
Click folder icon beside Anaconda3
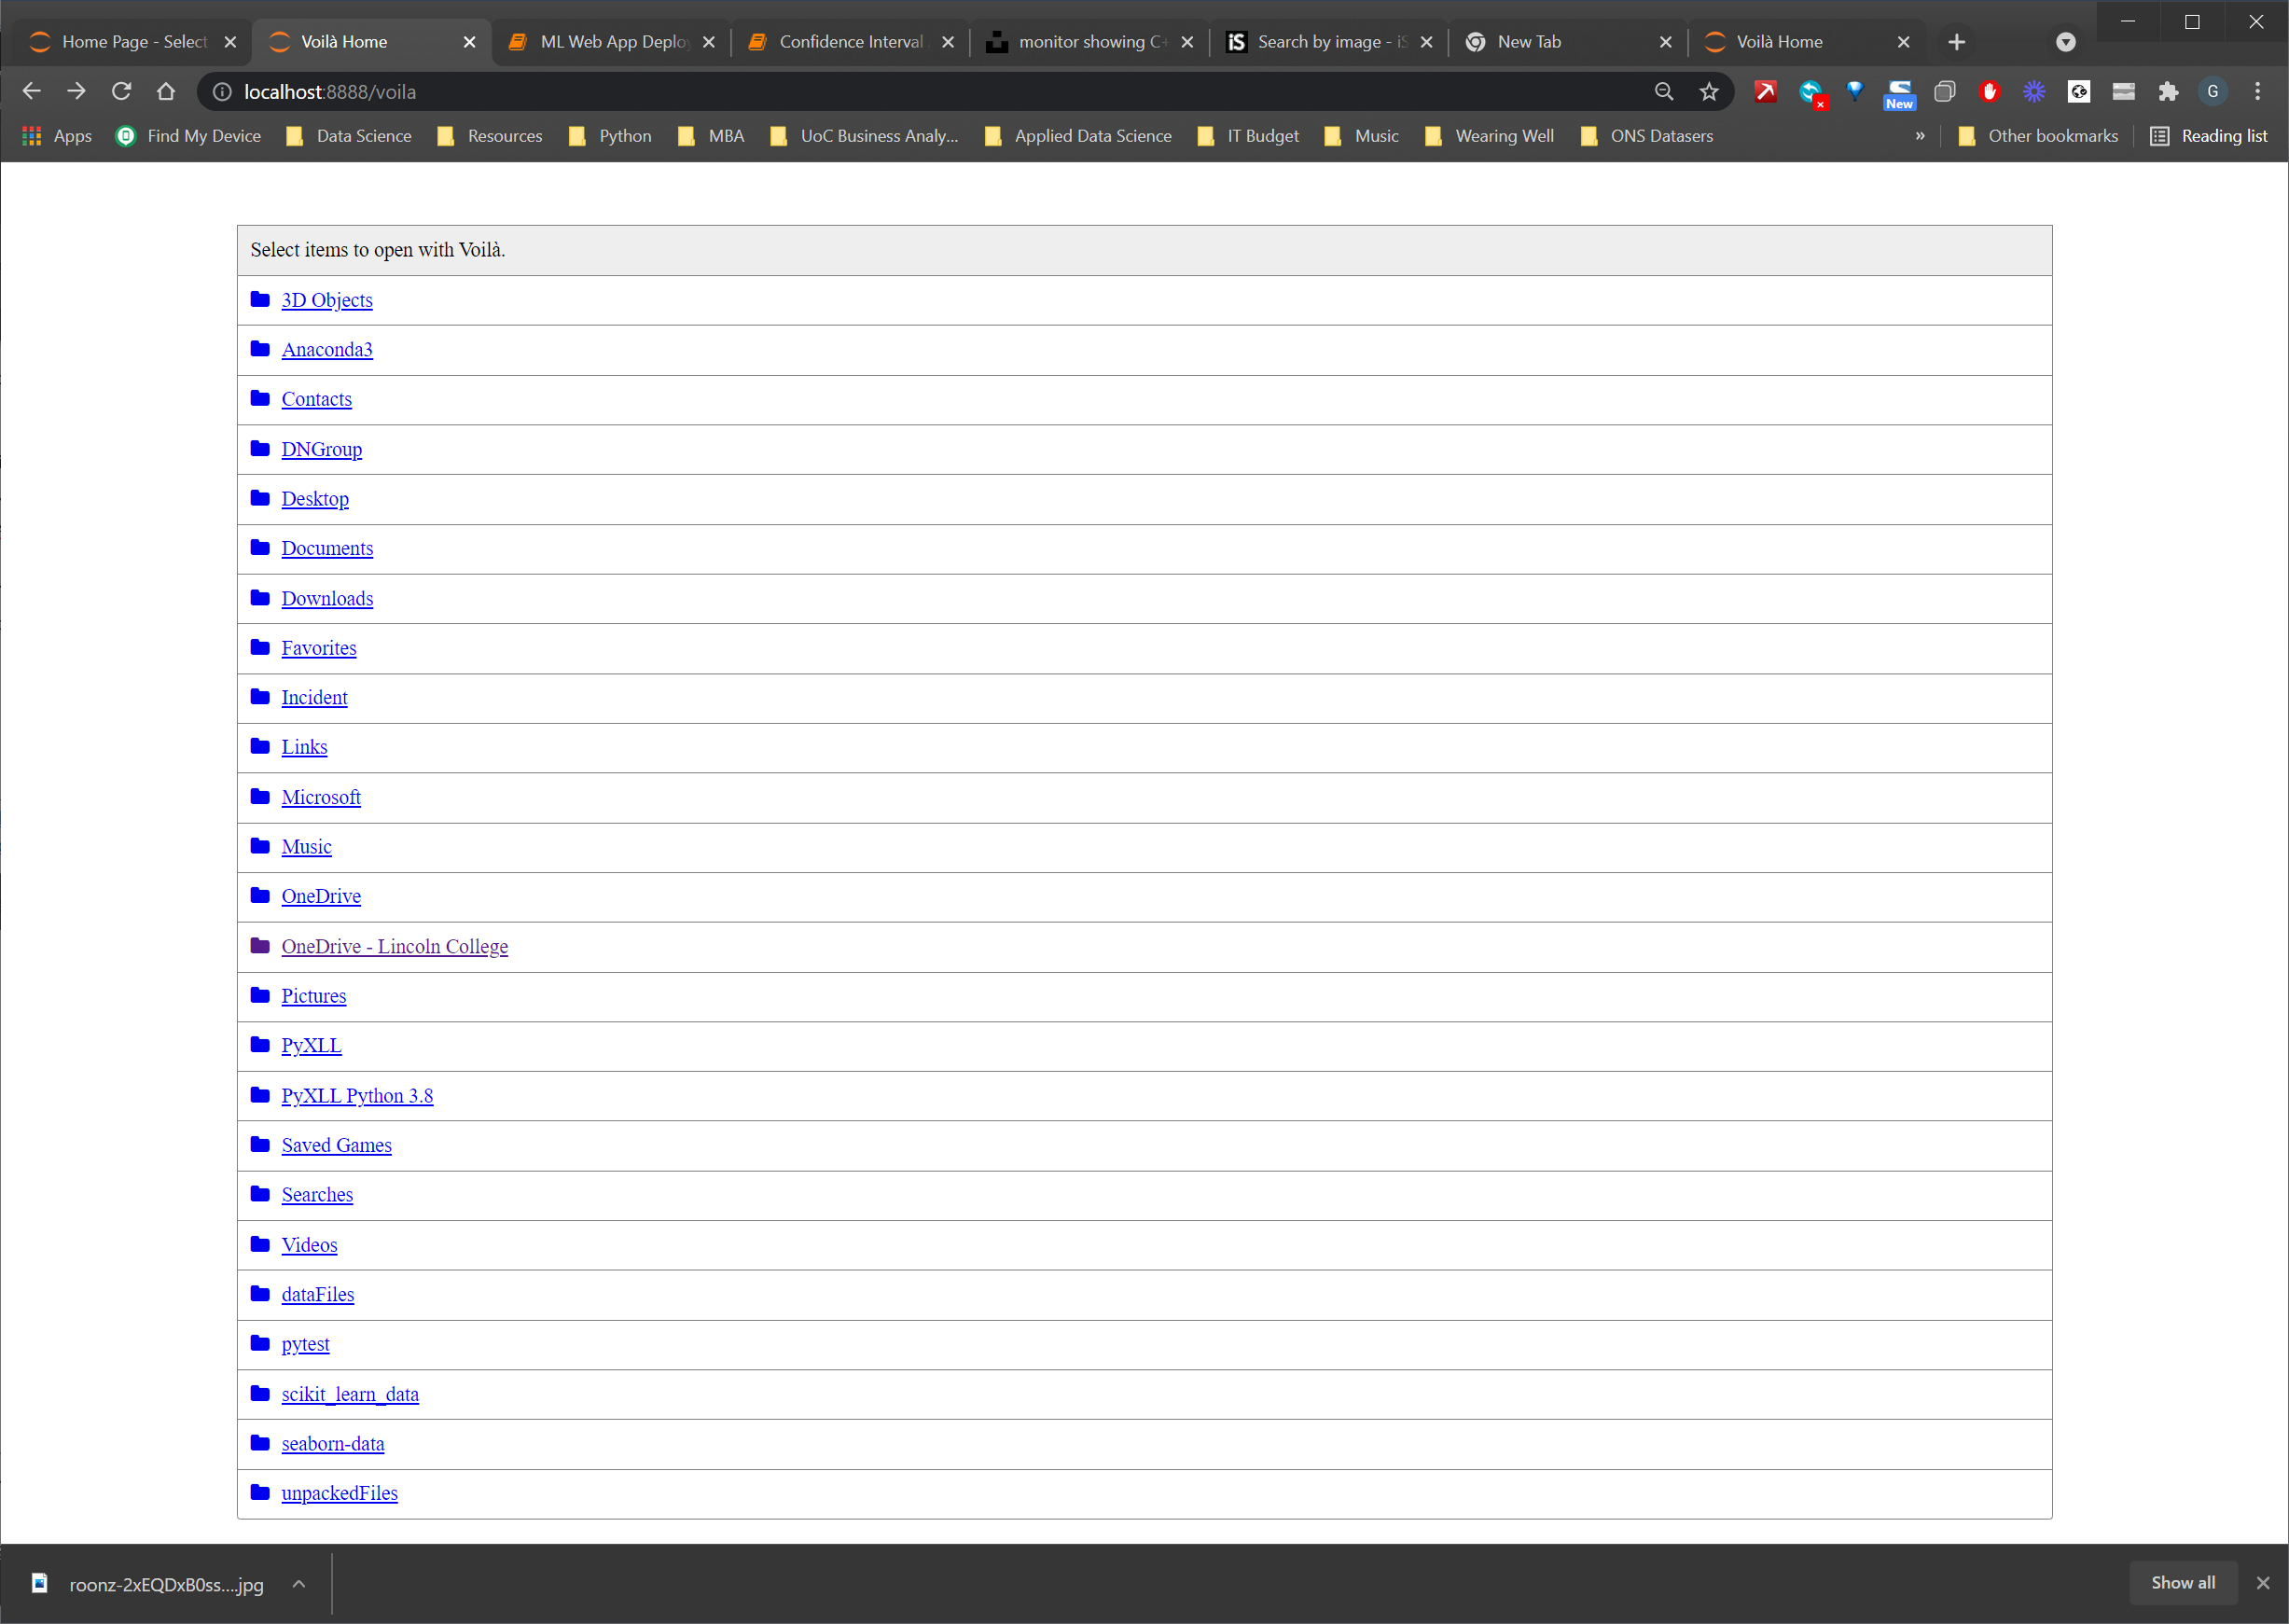260,349
